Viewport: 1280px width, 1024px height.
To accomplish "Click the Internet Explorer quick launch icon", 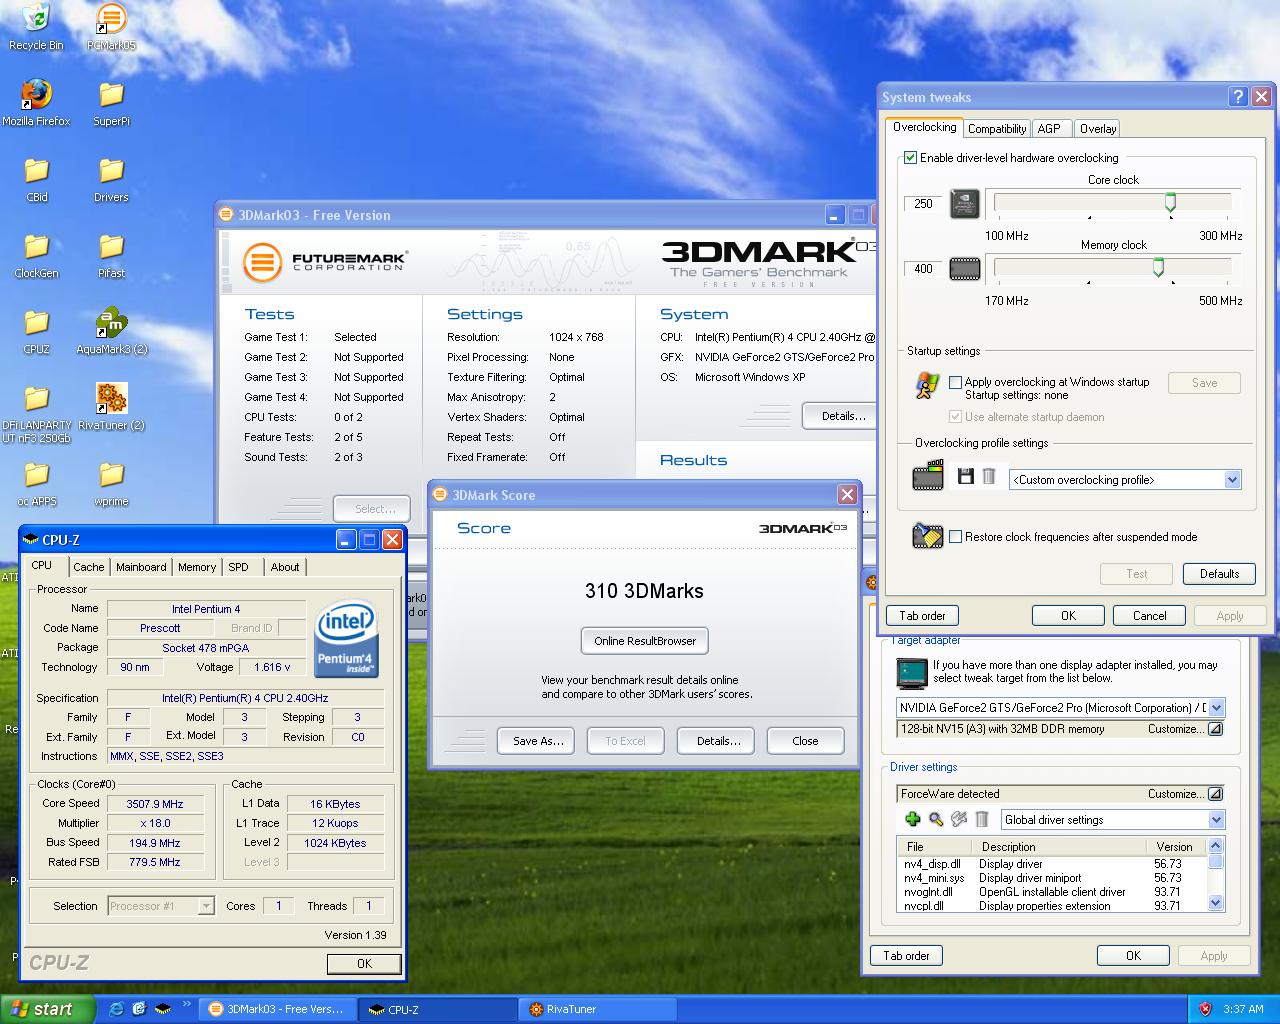I will 116,1009.
